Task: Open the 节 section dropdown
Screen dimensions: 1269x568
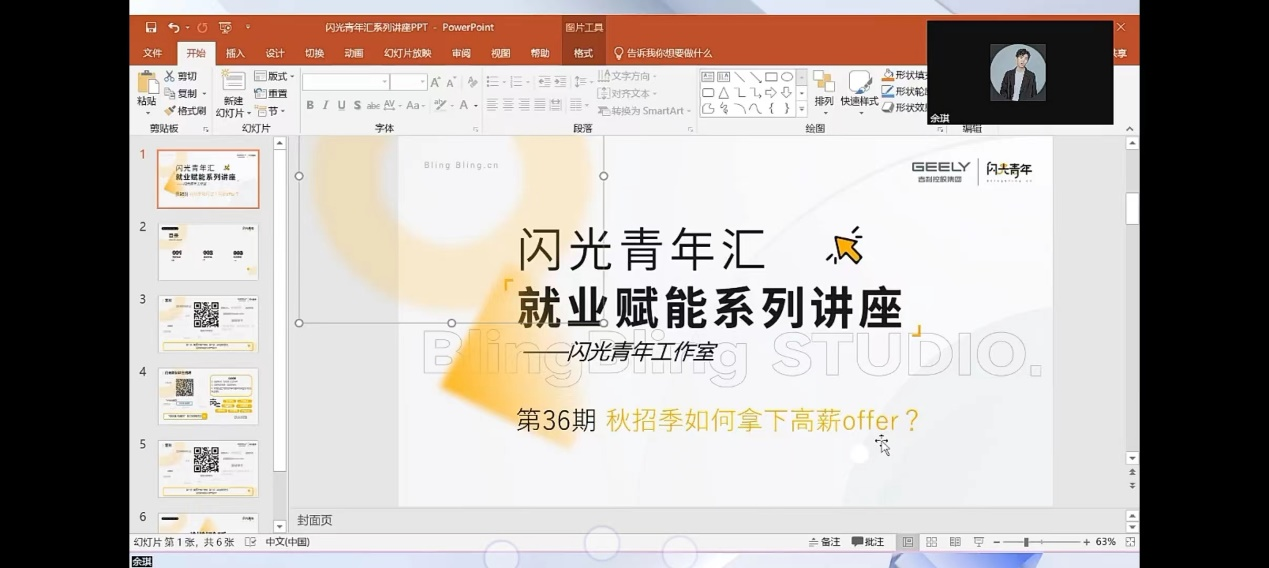Action: click(270, 111)
